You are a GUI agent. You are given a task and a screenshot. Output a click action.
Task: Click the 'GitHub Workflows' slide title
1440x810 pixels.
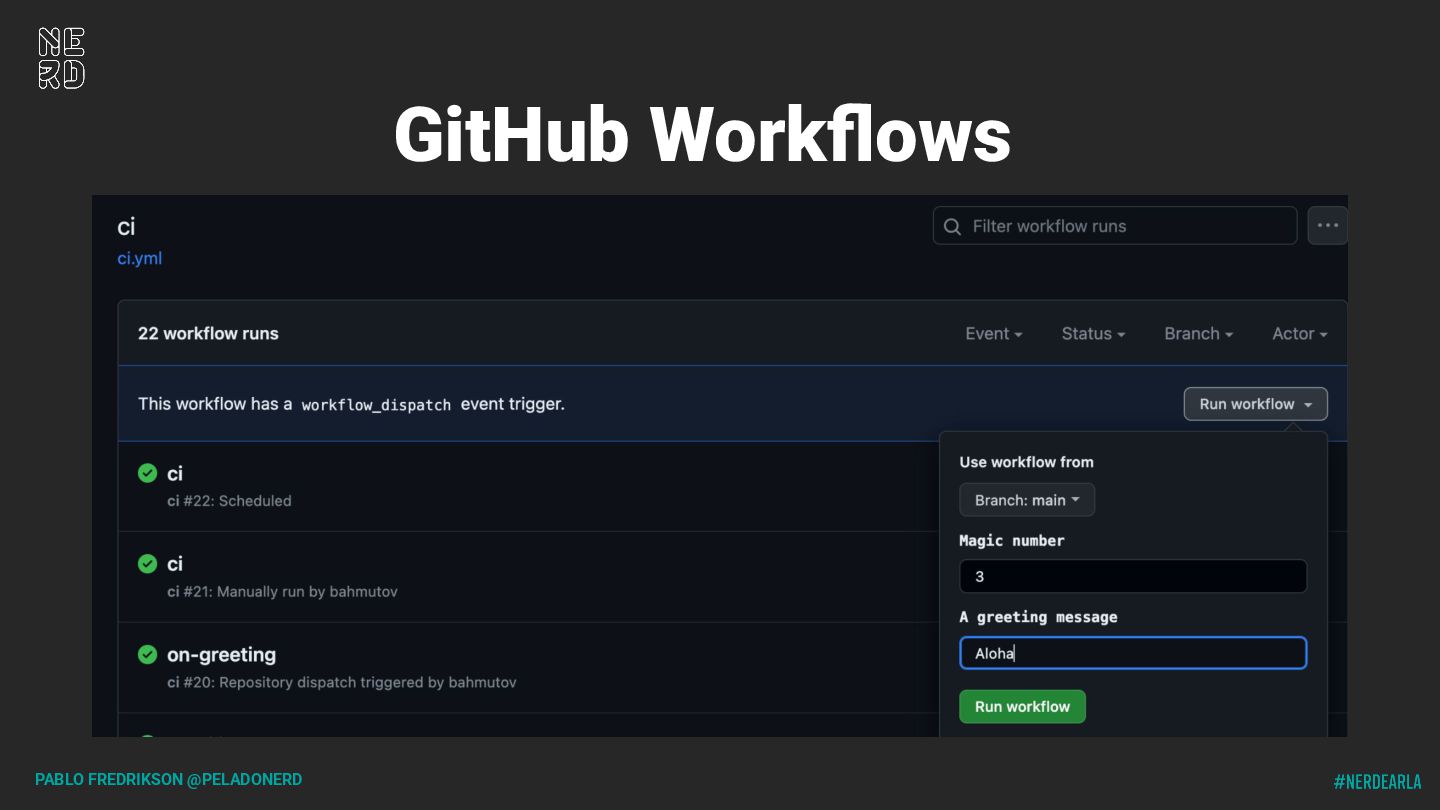(x=702, y=135)
